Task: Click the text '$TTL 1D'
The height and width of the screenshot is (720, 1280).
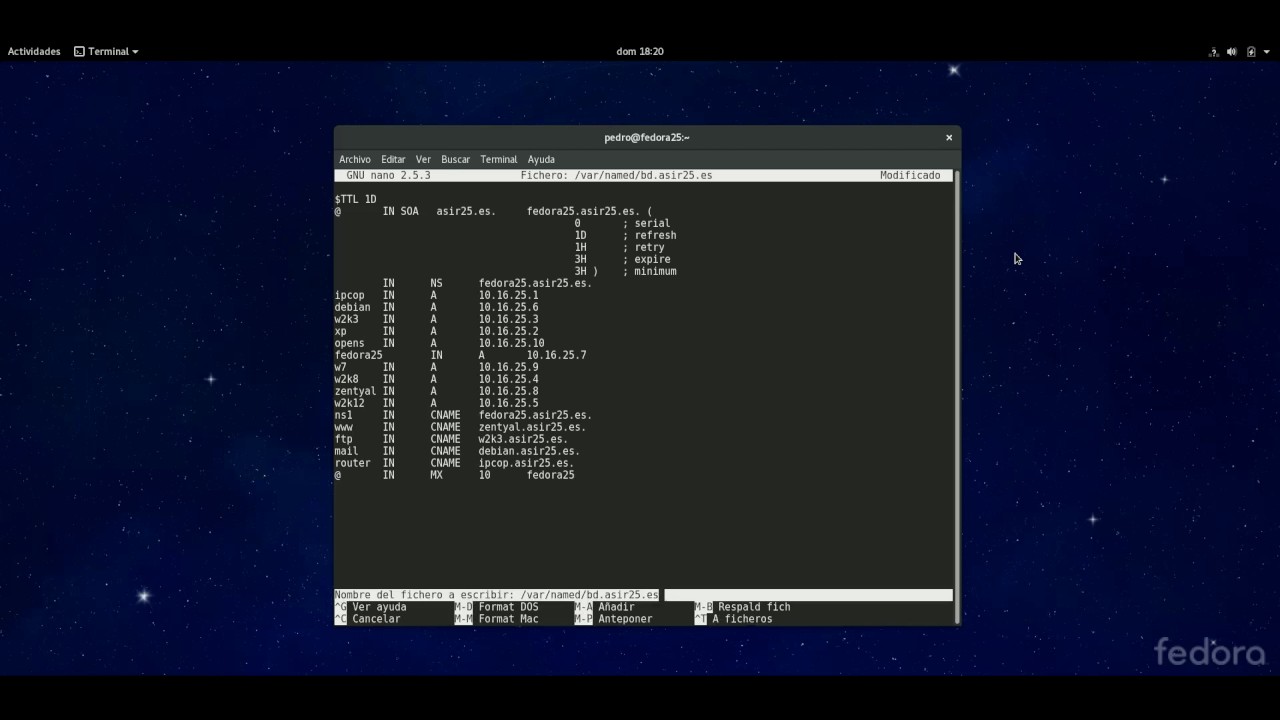Action: (356, 199)
